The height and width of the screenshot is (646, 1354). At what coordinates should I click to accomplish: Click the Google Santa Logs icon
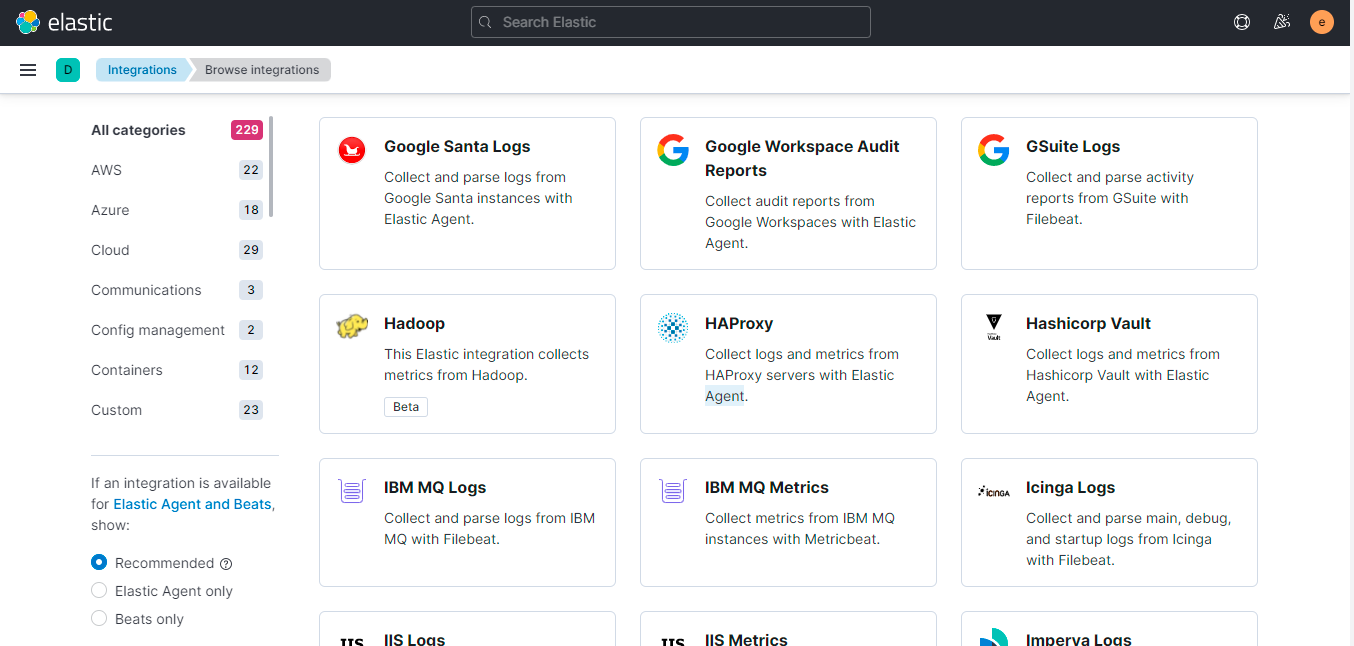point(352,150)
